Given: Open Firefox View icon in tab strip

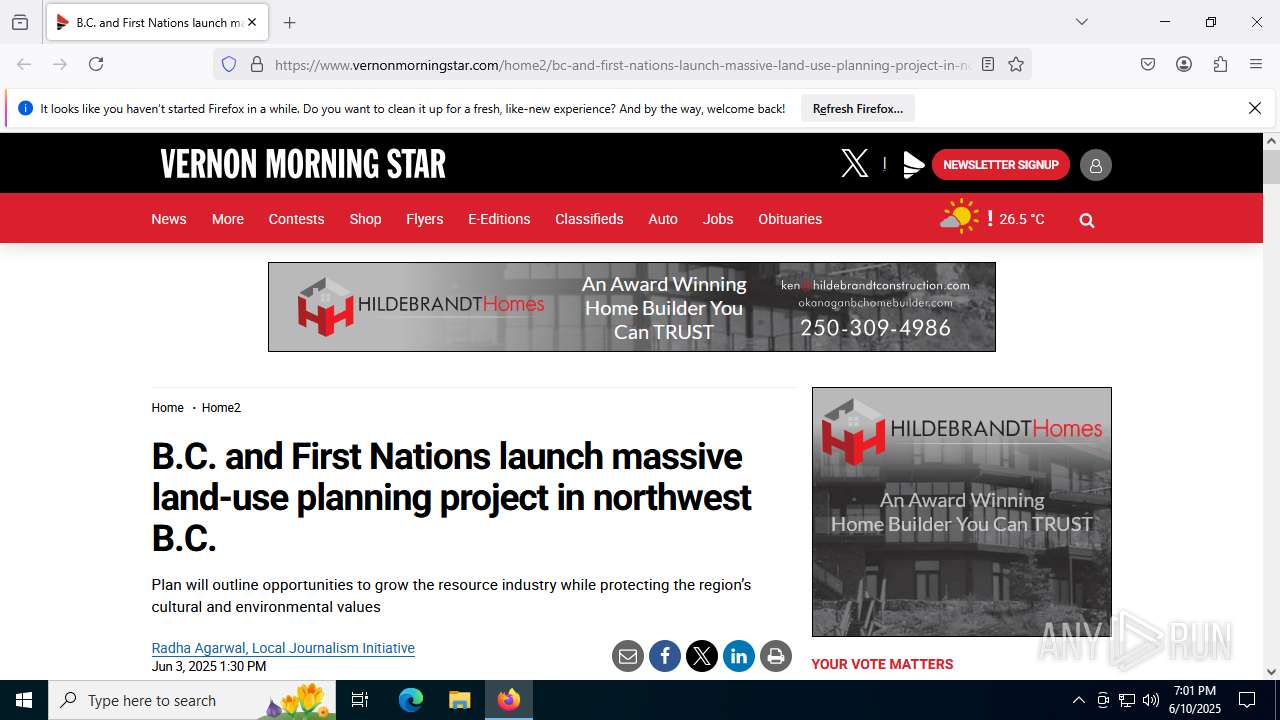Looking at the screenshot, I should coord(20,22).
